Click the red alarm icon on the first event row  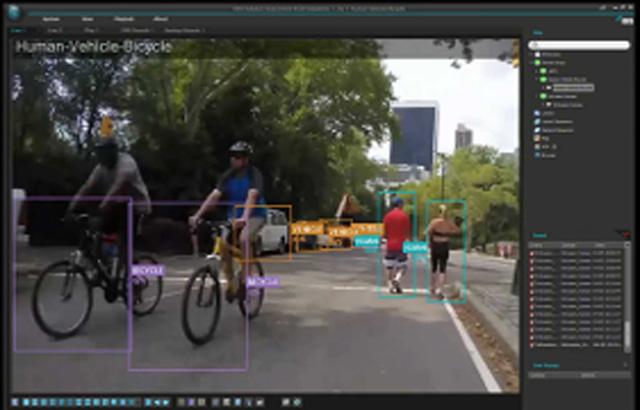click(x=533, y=254)
